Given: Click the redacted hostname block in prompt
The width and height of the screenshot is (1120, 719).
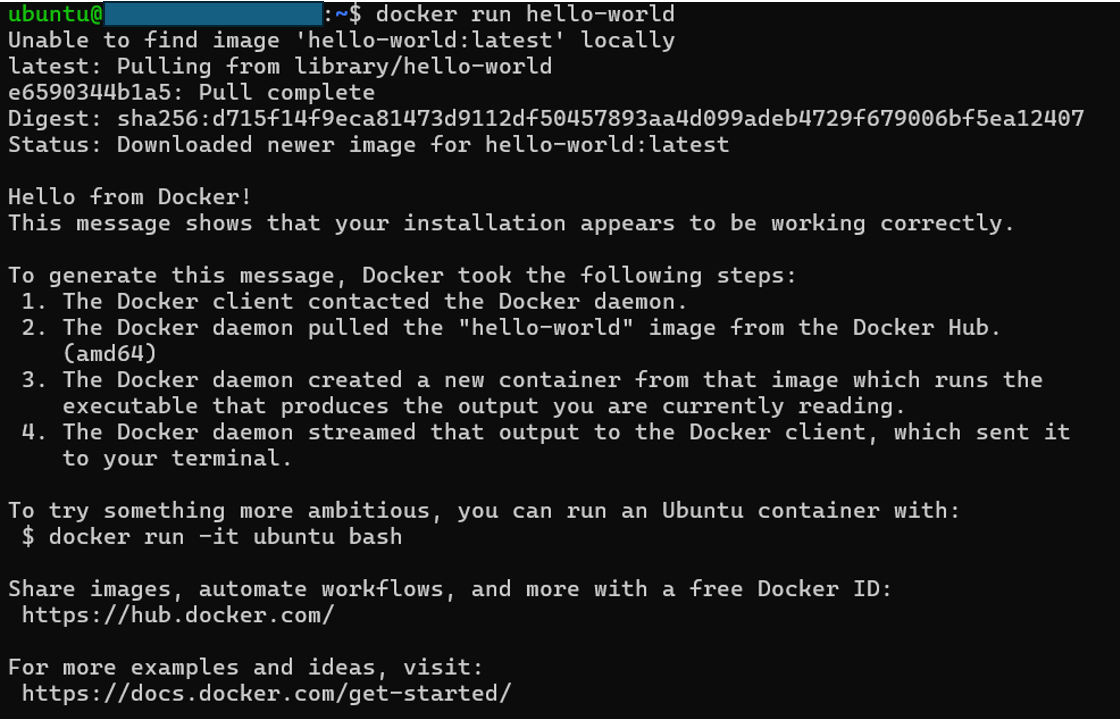Looking at the screenshot, I should (213, 14).
